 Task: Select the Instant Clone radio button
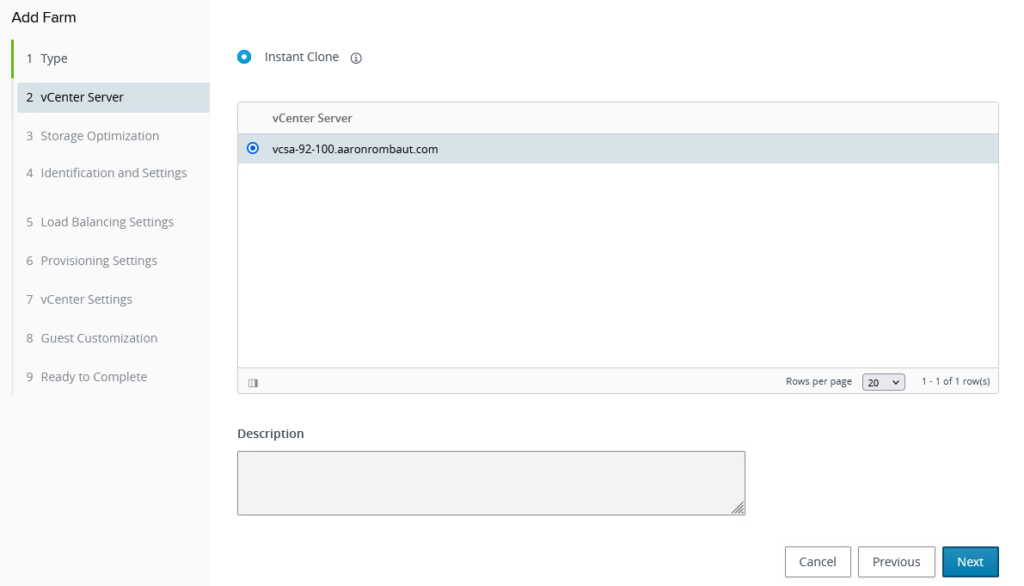[x=245, y=57]
